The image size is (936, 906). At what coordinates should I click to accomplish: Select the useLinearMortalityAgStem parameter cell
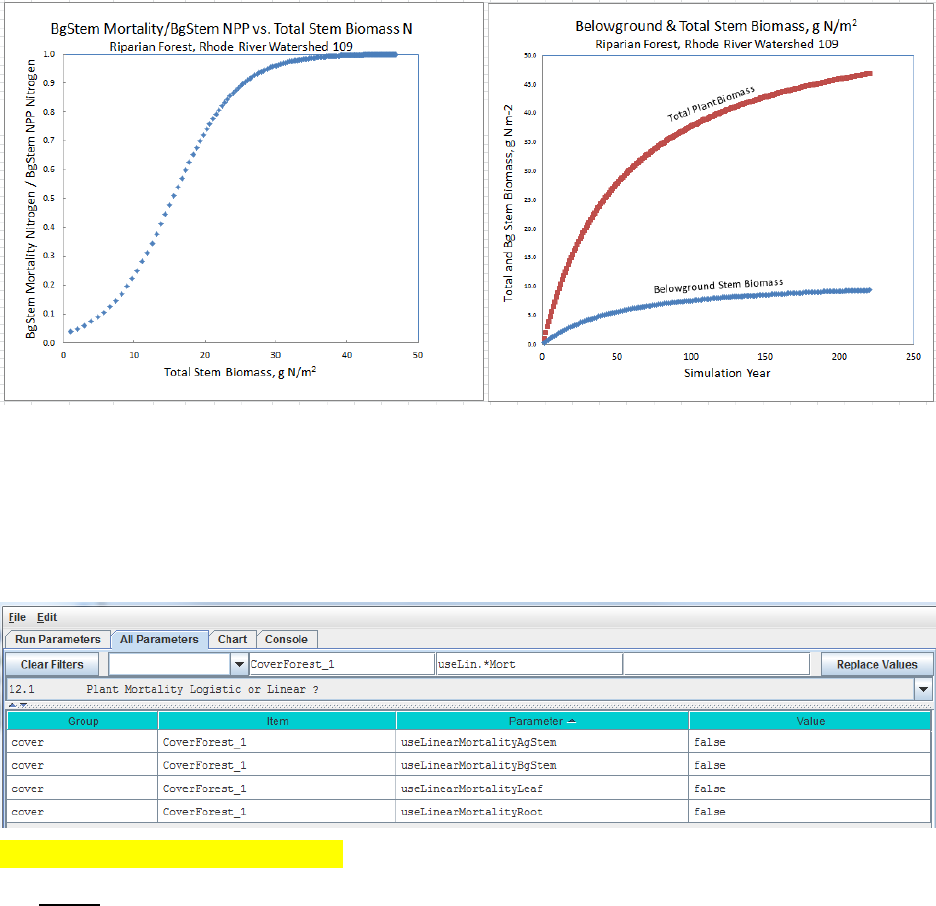coord(542,742)
